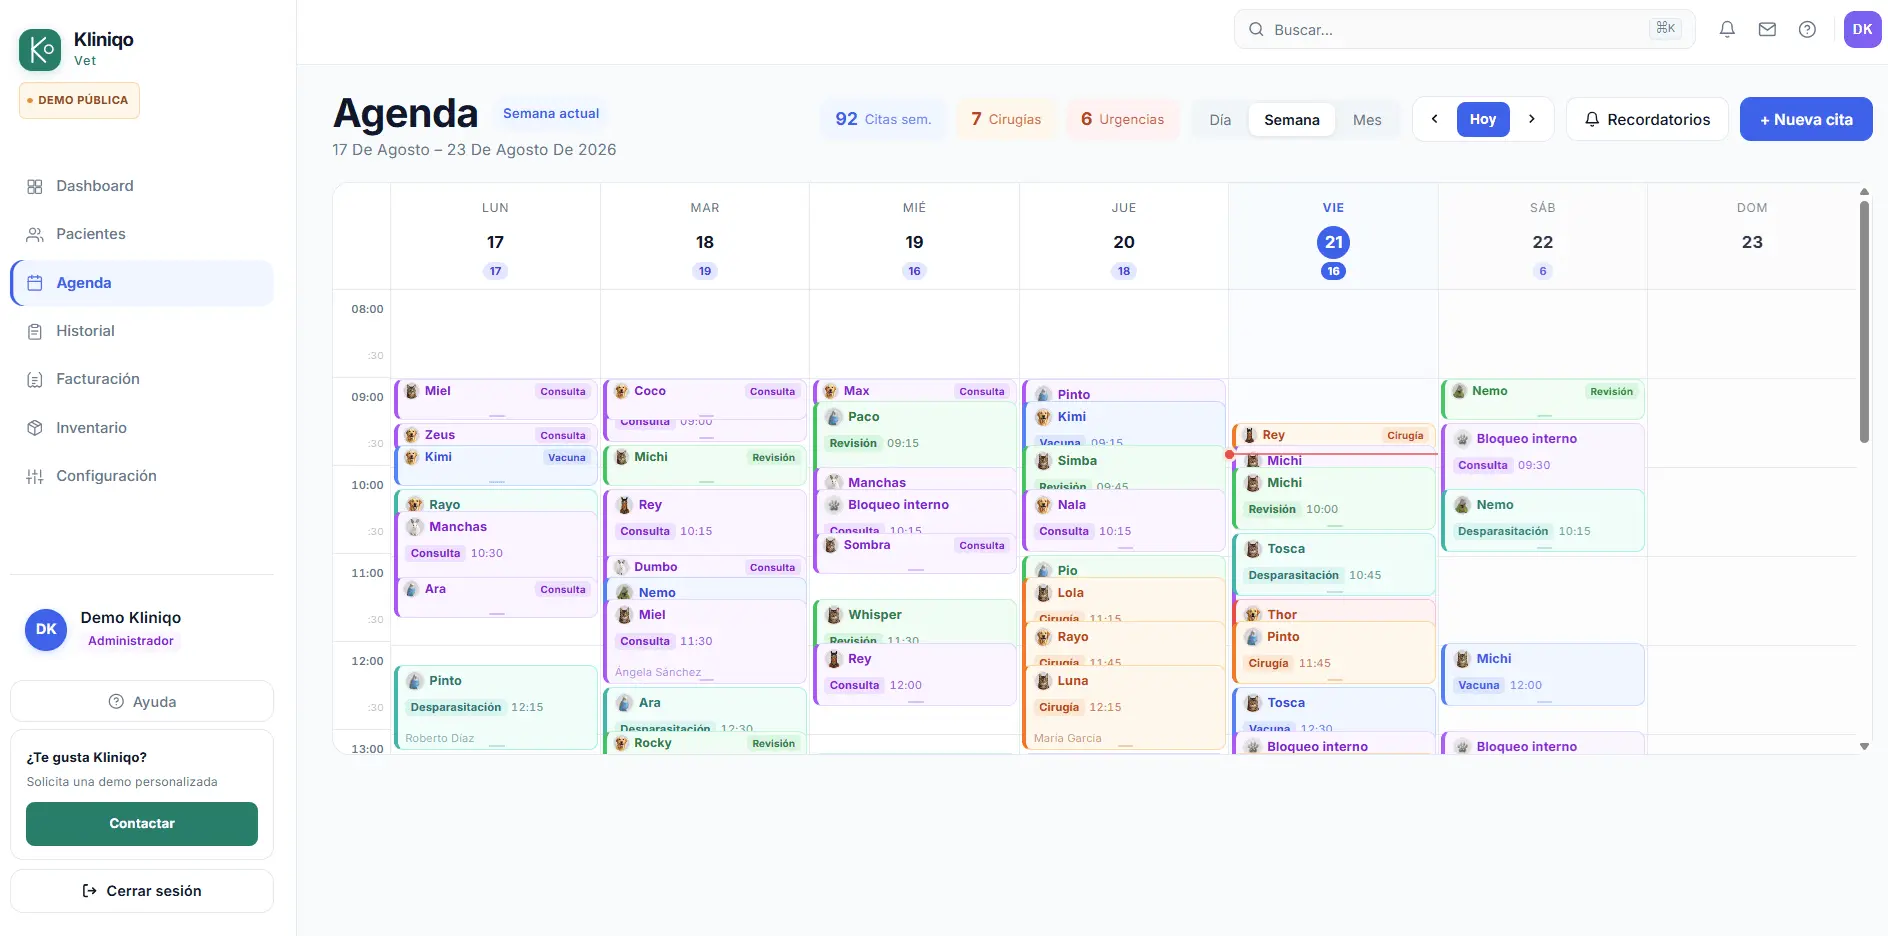
Task: Go to Pacientes in sidebar
Action: (141, 234)
